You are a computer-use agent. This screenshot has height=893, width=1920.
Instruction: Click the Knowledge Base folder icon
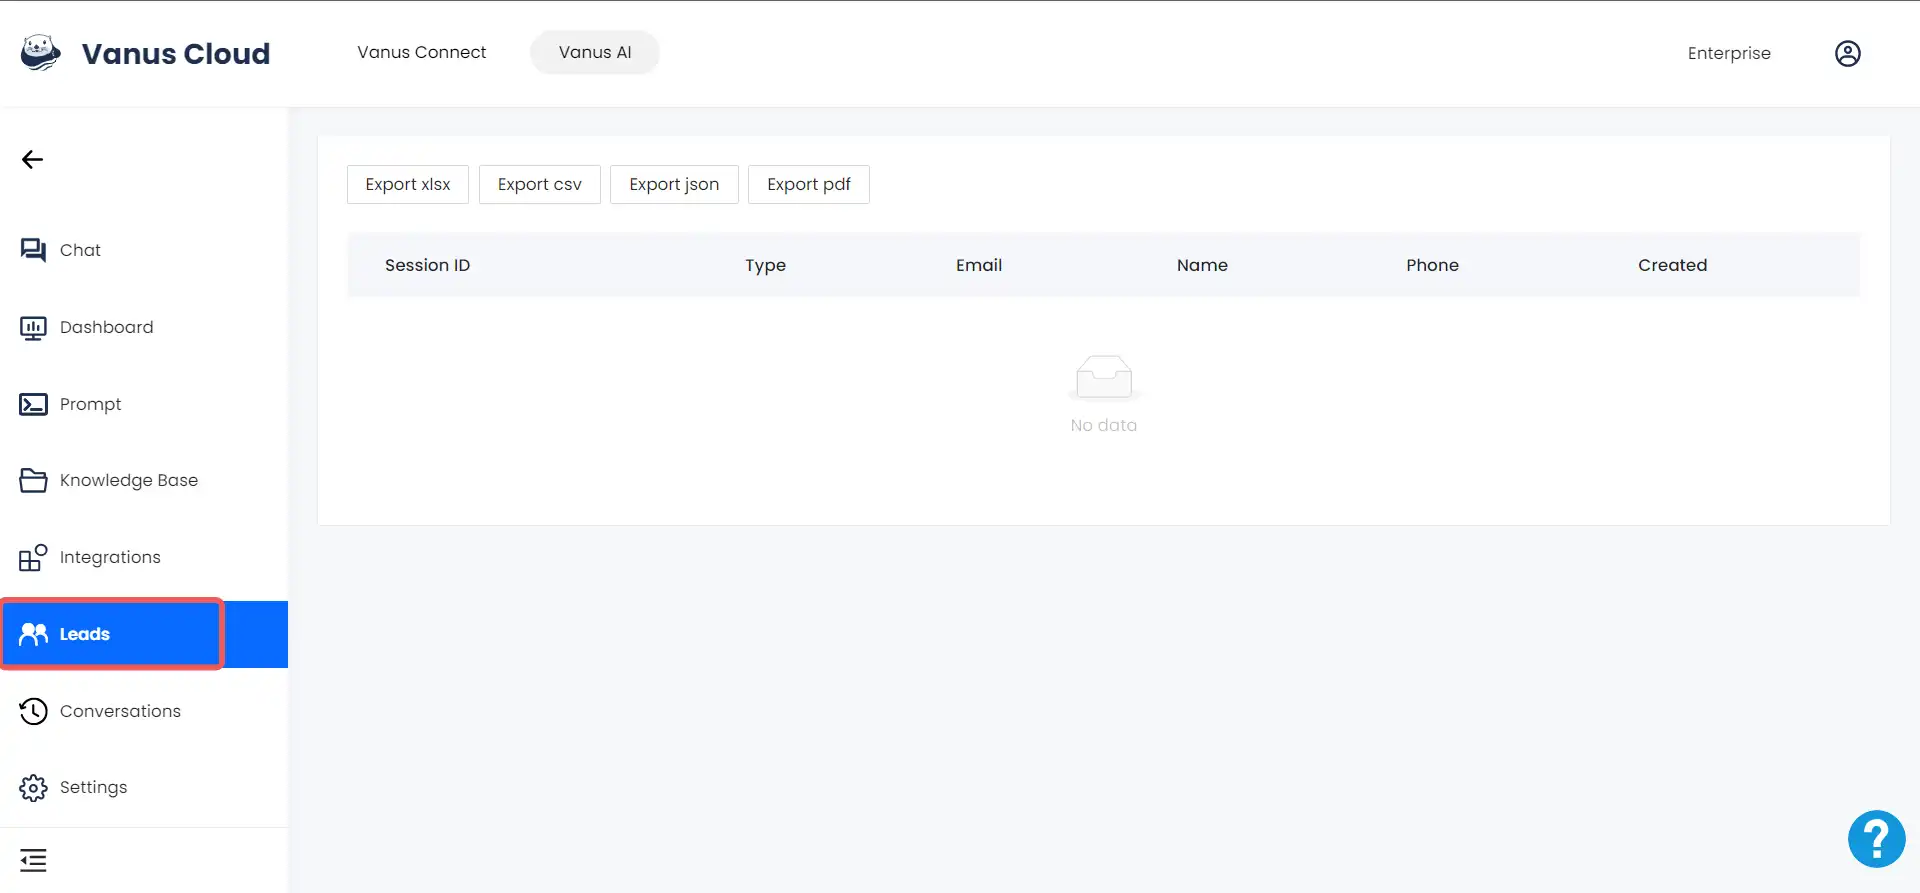coord(33,481)
